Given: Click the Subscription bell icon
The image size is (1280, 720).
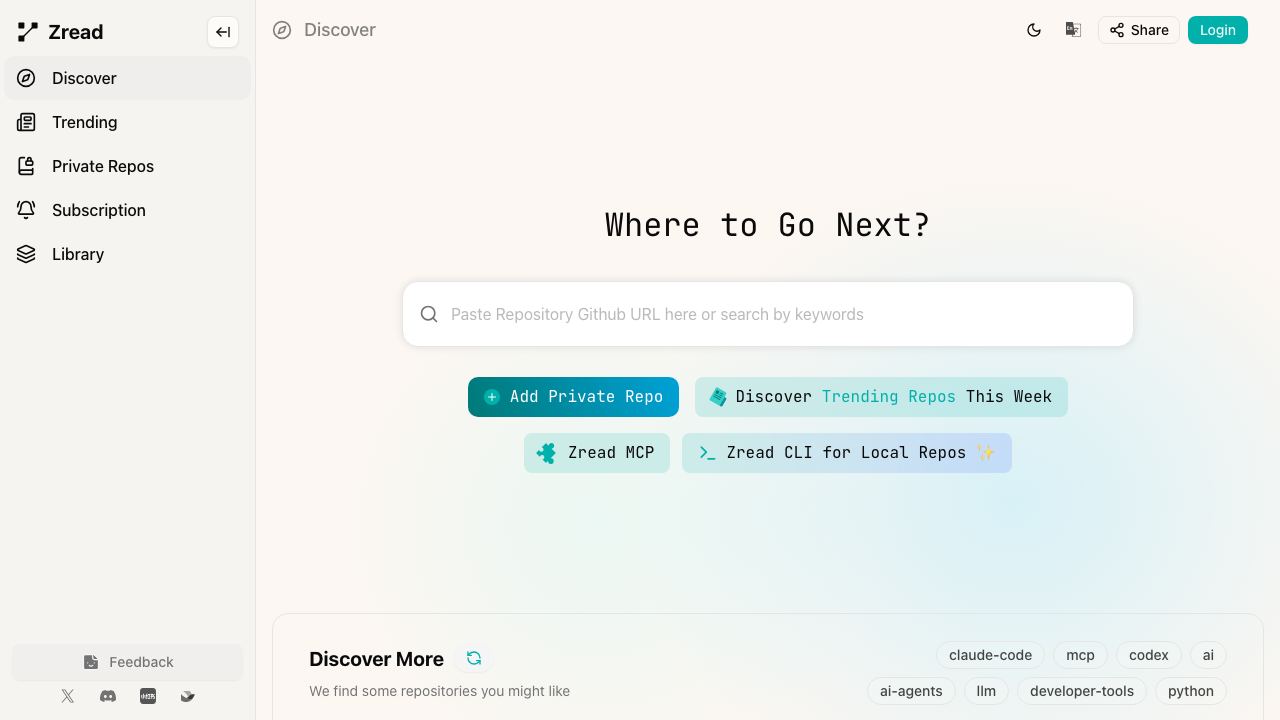Looking at the screenshot, I should pyautogui.click(x=26, y=210).
